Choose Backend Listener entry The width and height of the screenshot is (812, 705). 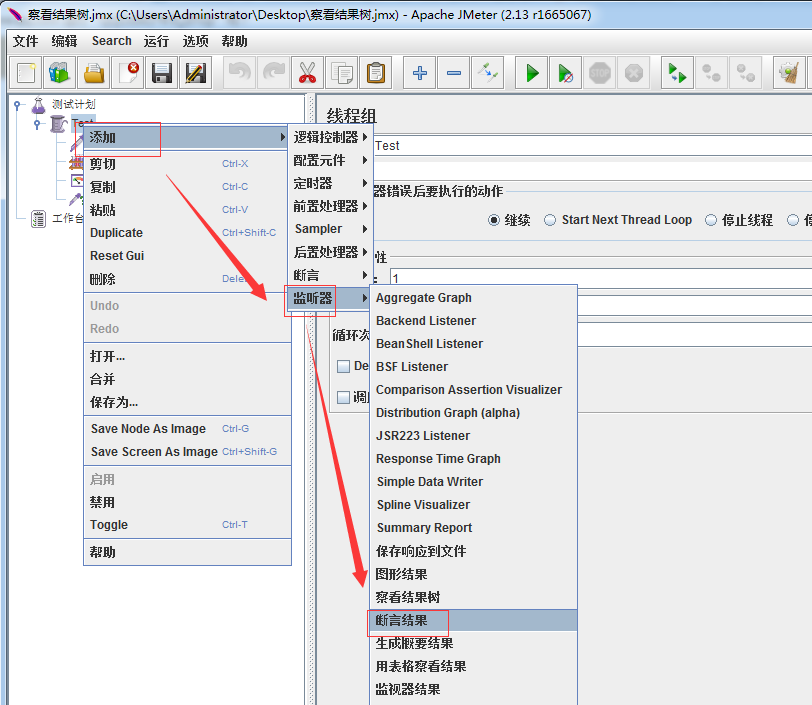tap(473, 321)
